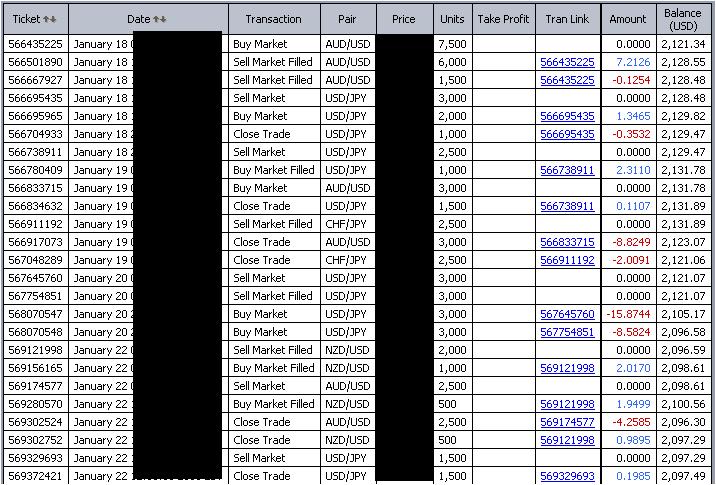Screen dimensions: 716x485
Task: Click the Transaction column header
Action: tap(273, 19)
